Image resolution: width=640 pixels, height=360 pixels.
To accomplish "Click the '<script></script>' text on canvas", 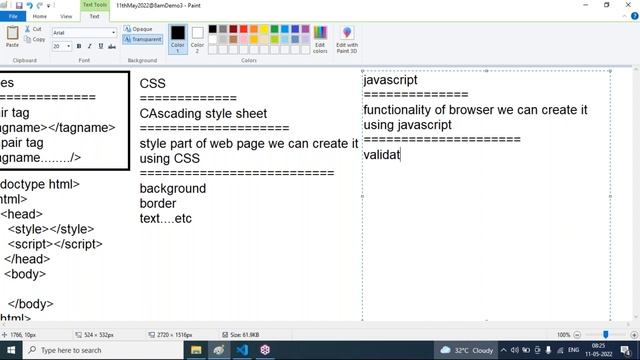I will [55, 244].
